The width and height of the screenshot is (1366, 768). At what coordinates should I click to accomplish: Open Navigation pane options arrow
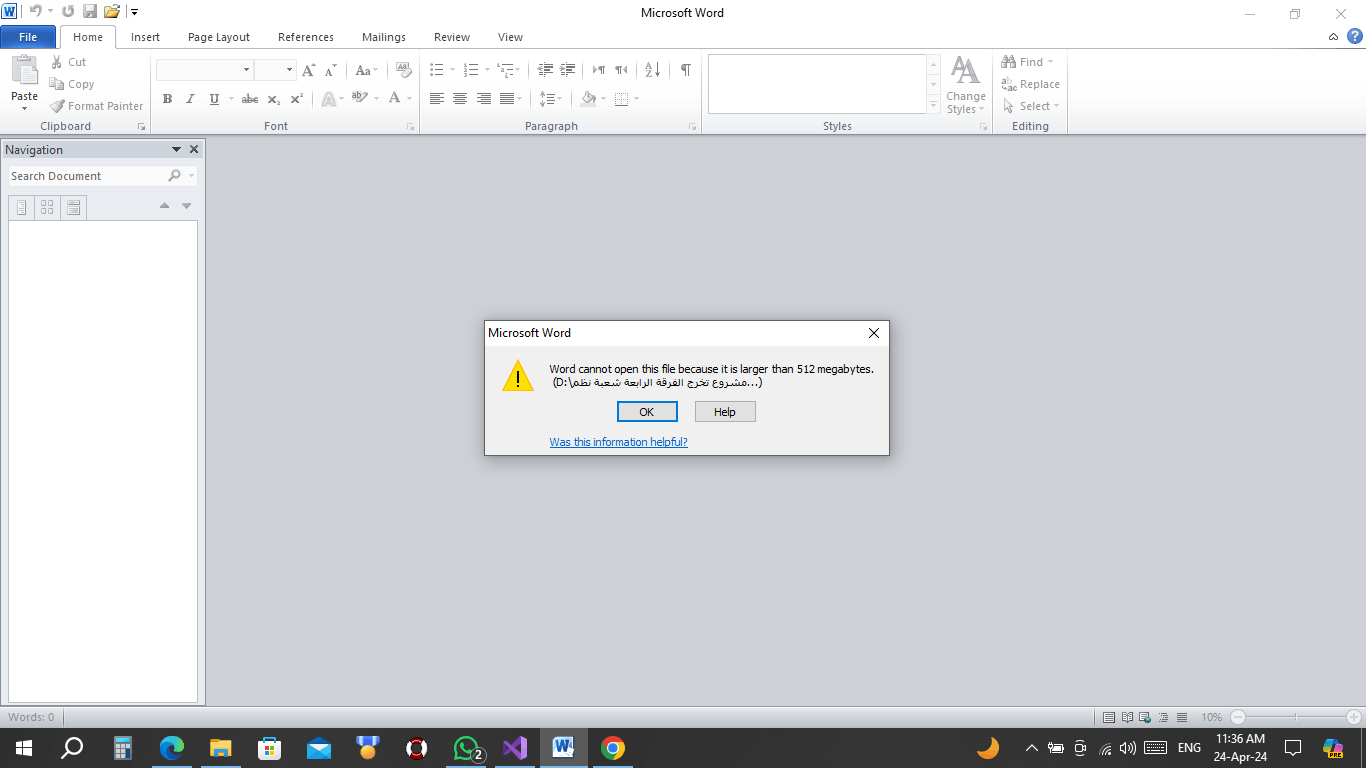pos(176,149)
